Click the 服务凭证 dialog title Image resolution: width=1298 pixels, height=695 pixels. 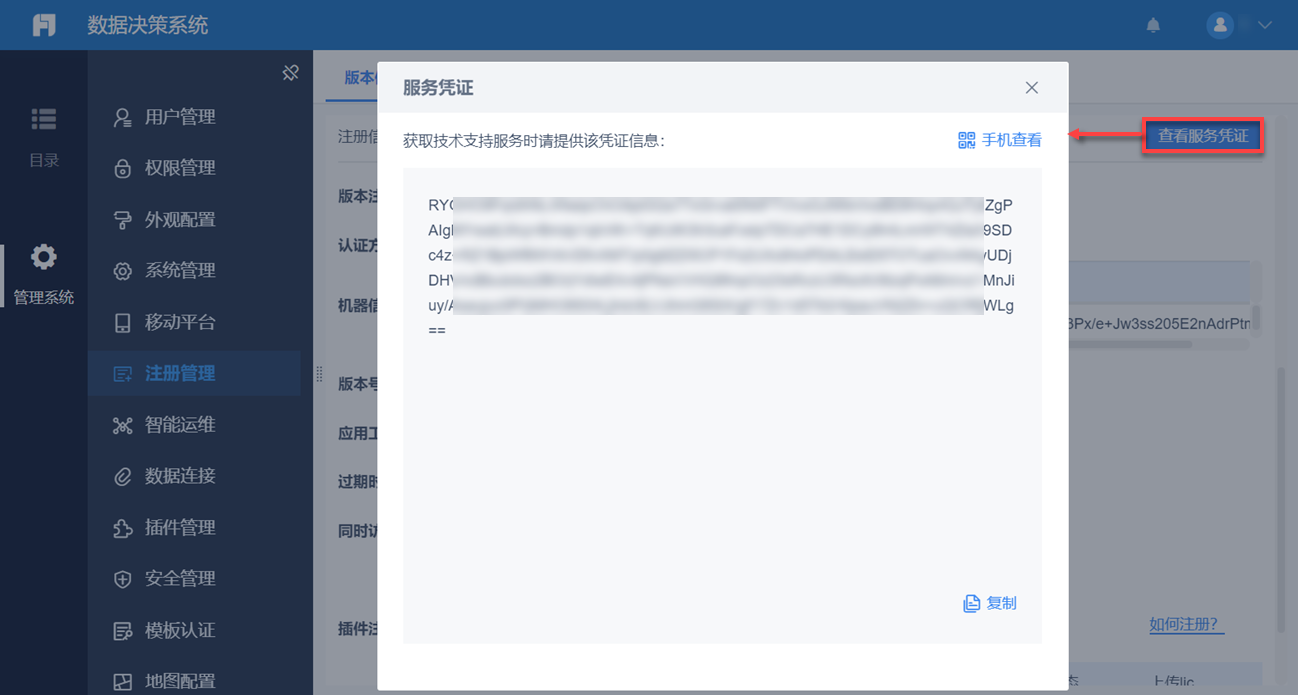click(438, 88)
